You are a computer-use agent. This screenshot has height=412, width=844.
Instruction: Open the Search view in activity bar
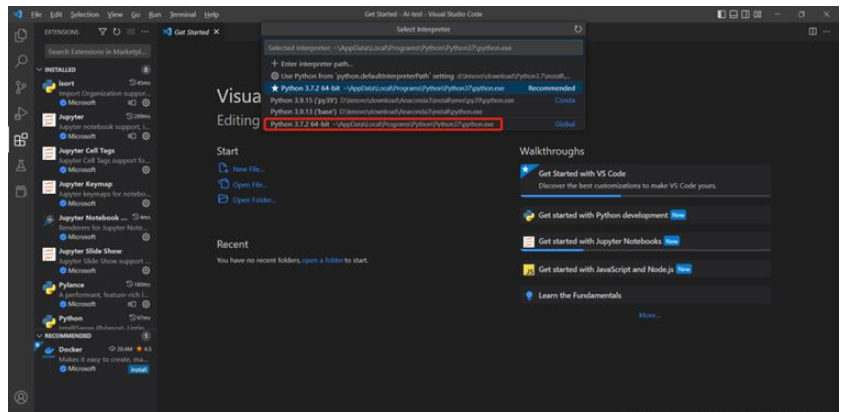[21, 61]
